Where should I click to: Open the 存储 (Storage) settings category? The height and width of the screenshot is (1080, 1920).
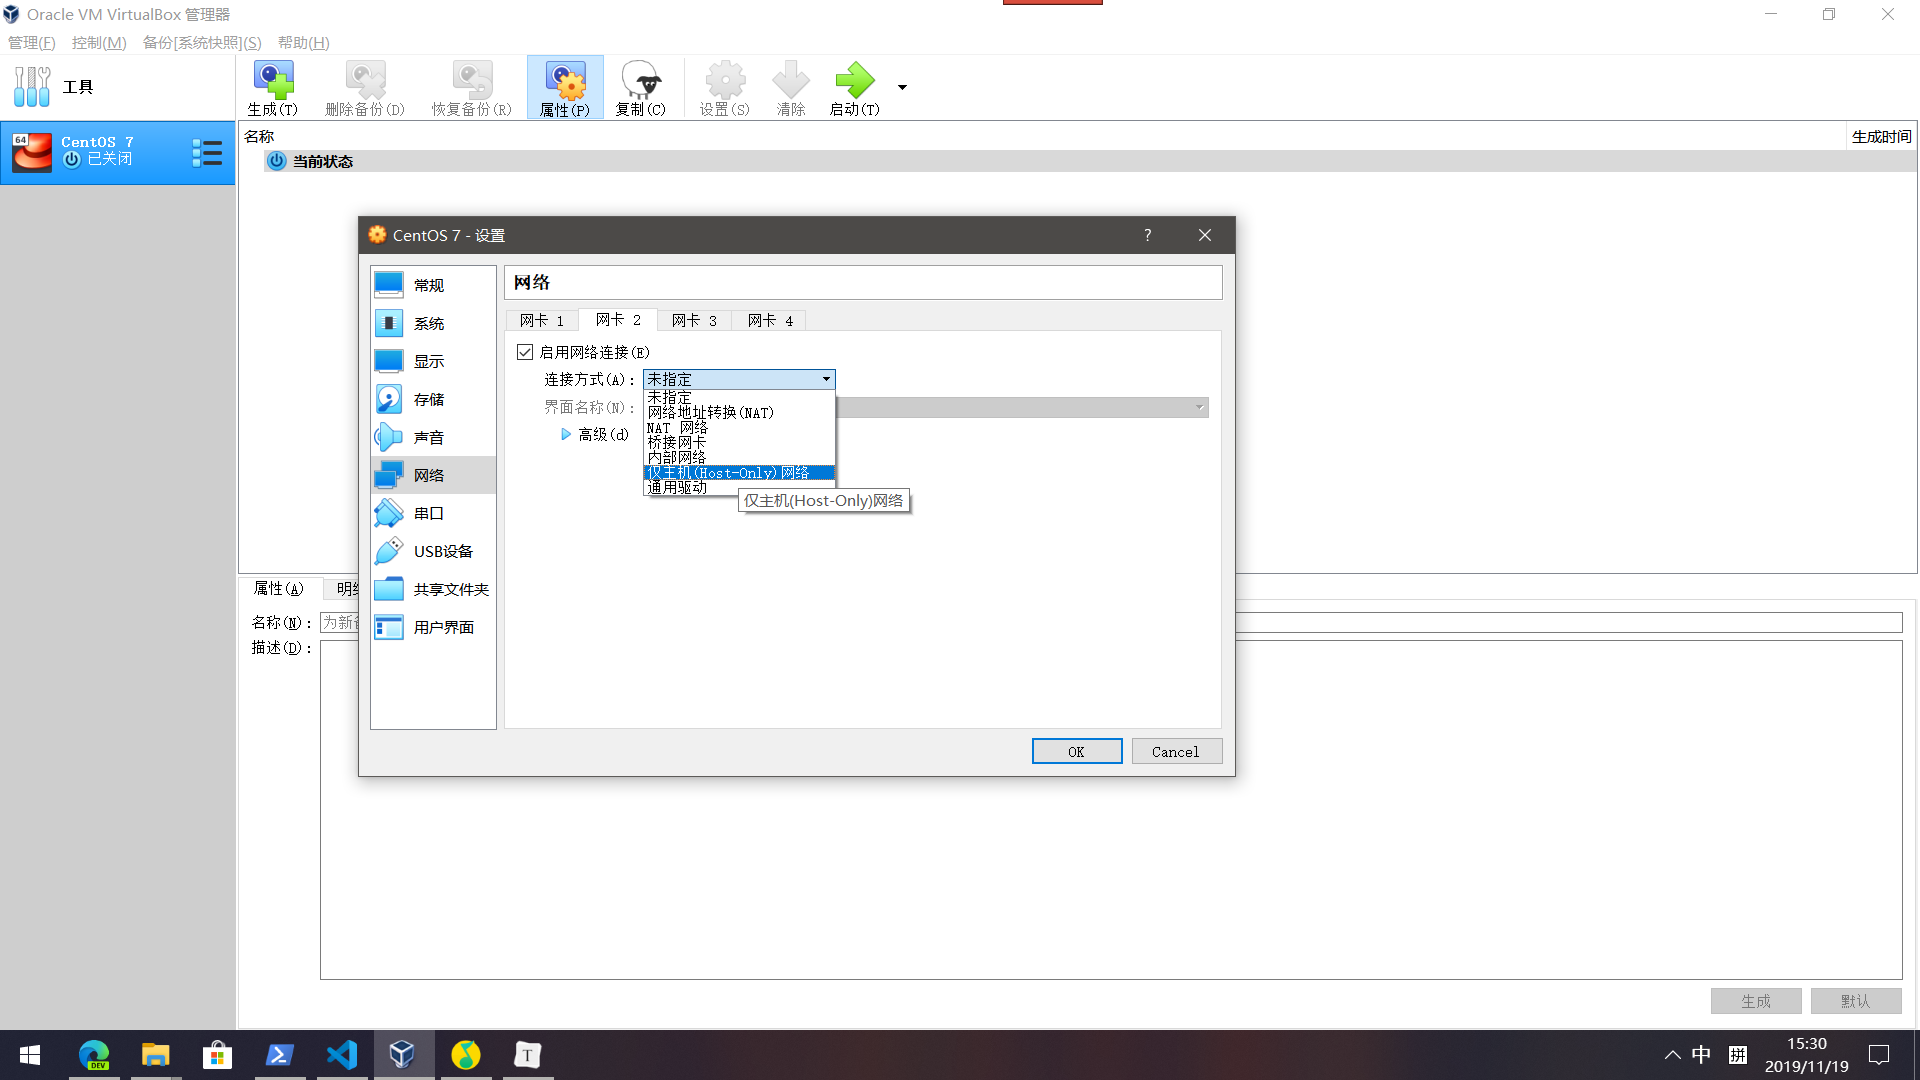431,399
